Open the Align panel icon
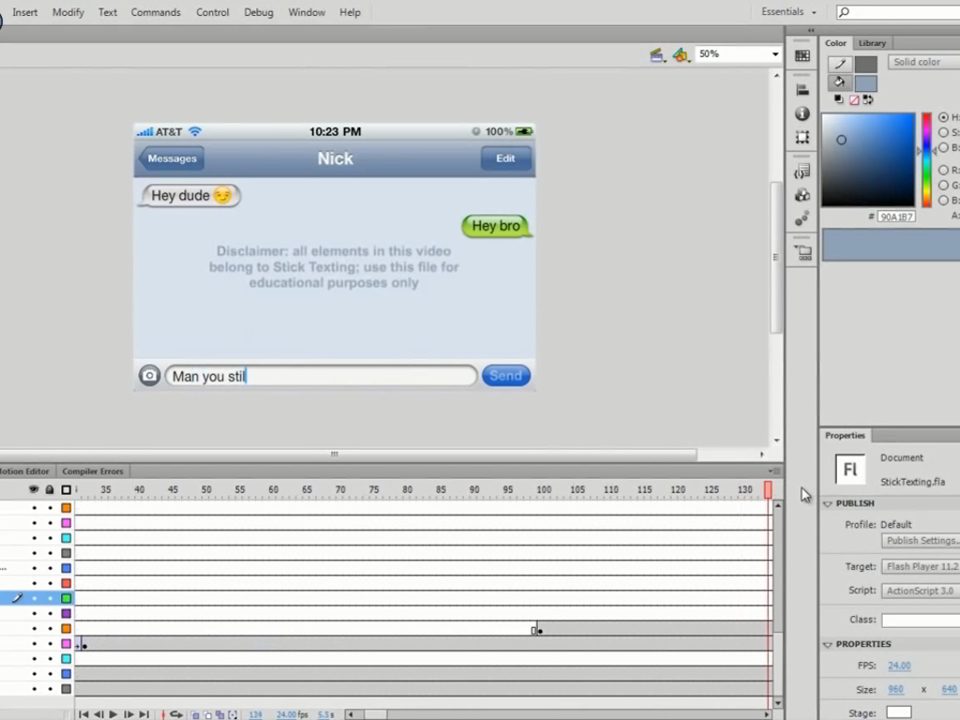This screenshot has height=720, width=960. pos(802,89)
